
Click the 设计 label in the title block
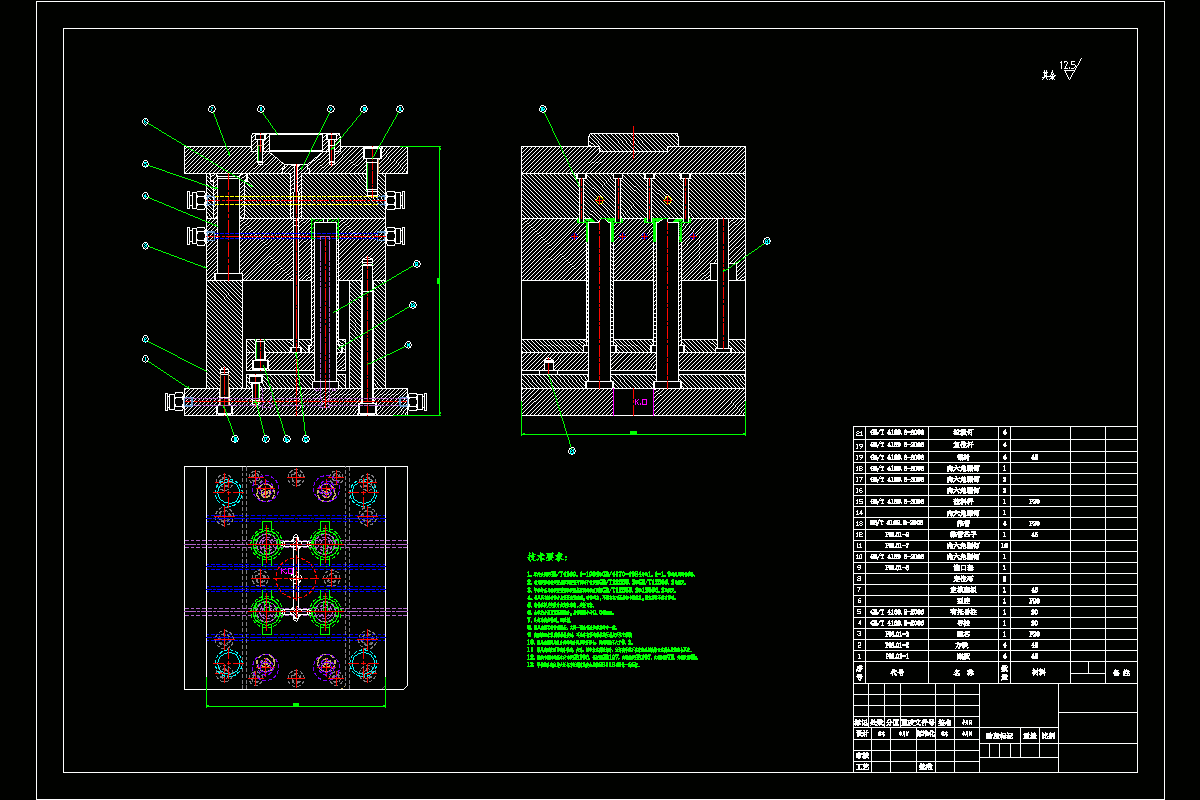pos(861,733)
